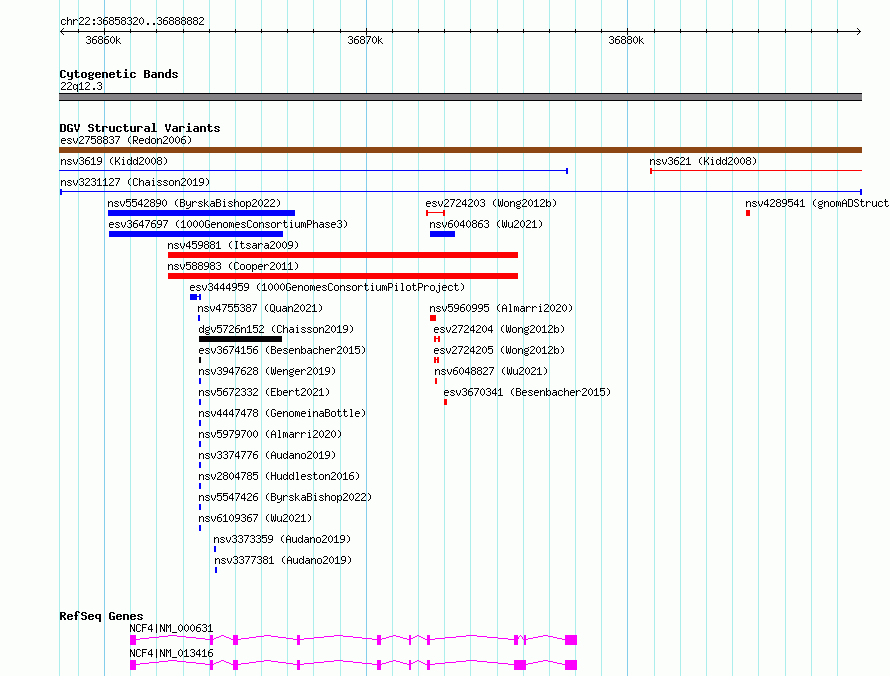The height and width of the screenshot is (676, 890).
Task: Click the blue nsv5542890 ByrskaBishop2022 bar
Action: (x=201, y=213)
